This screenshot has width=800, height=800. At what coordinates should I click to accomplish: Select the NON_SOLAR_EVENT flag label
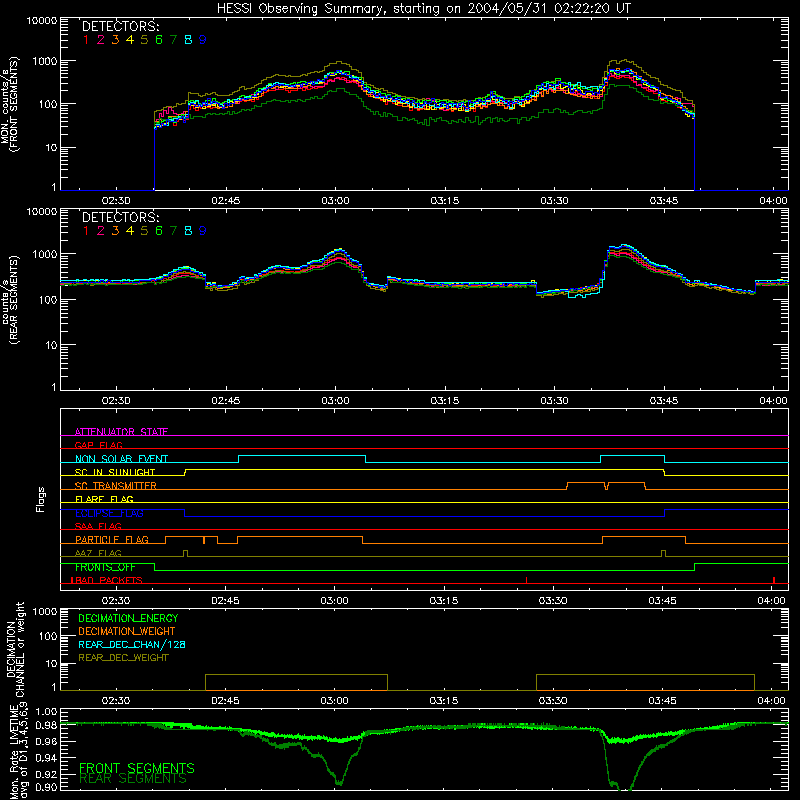click(121, 459)
